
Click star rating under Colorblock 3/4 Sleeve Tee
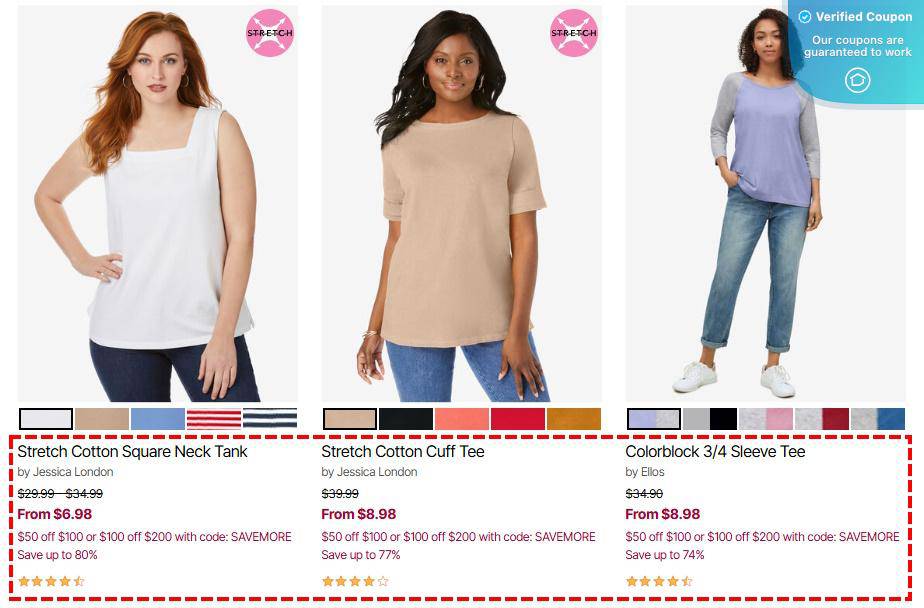(x=659, y=581)
